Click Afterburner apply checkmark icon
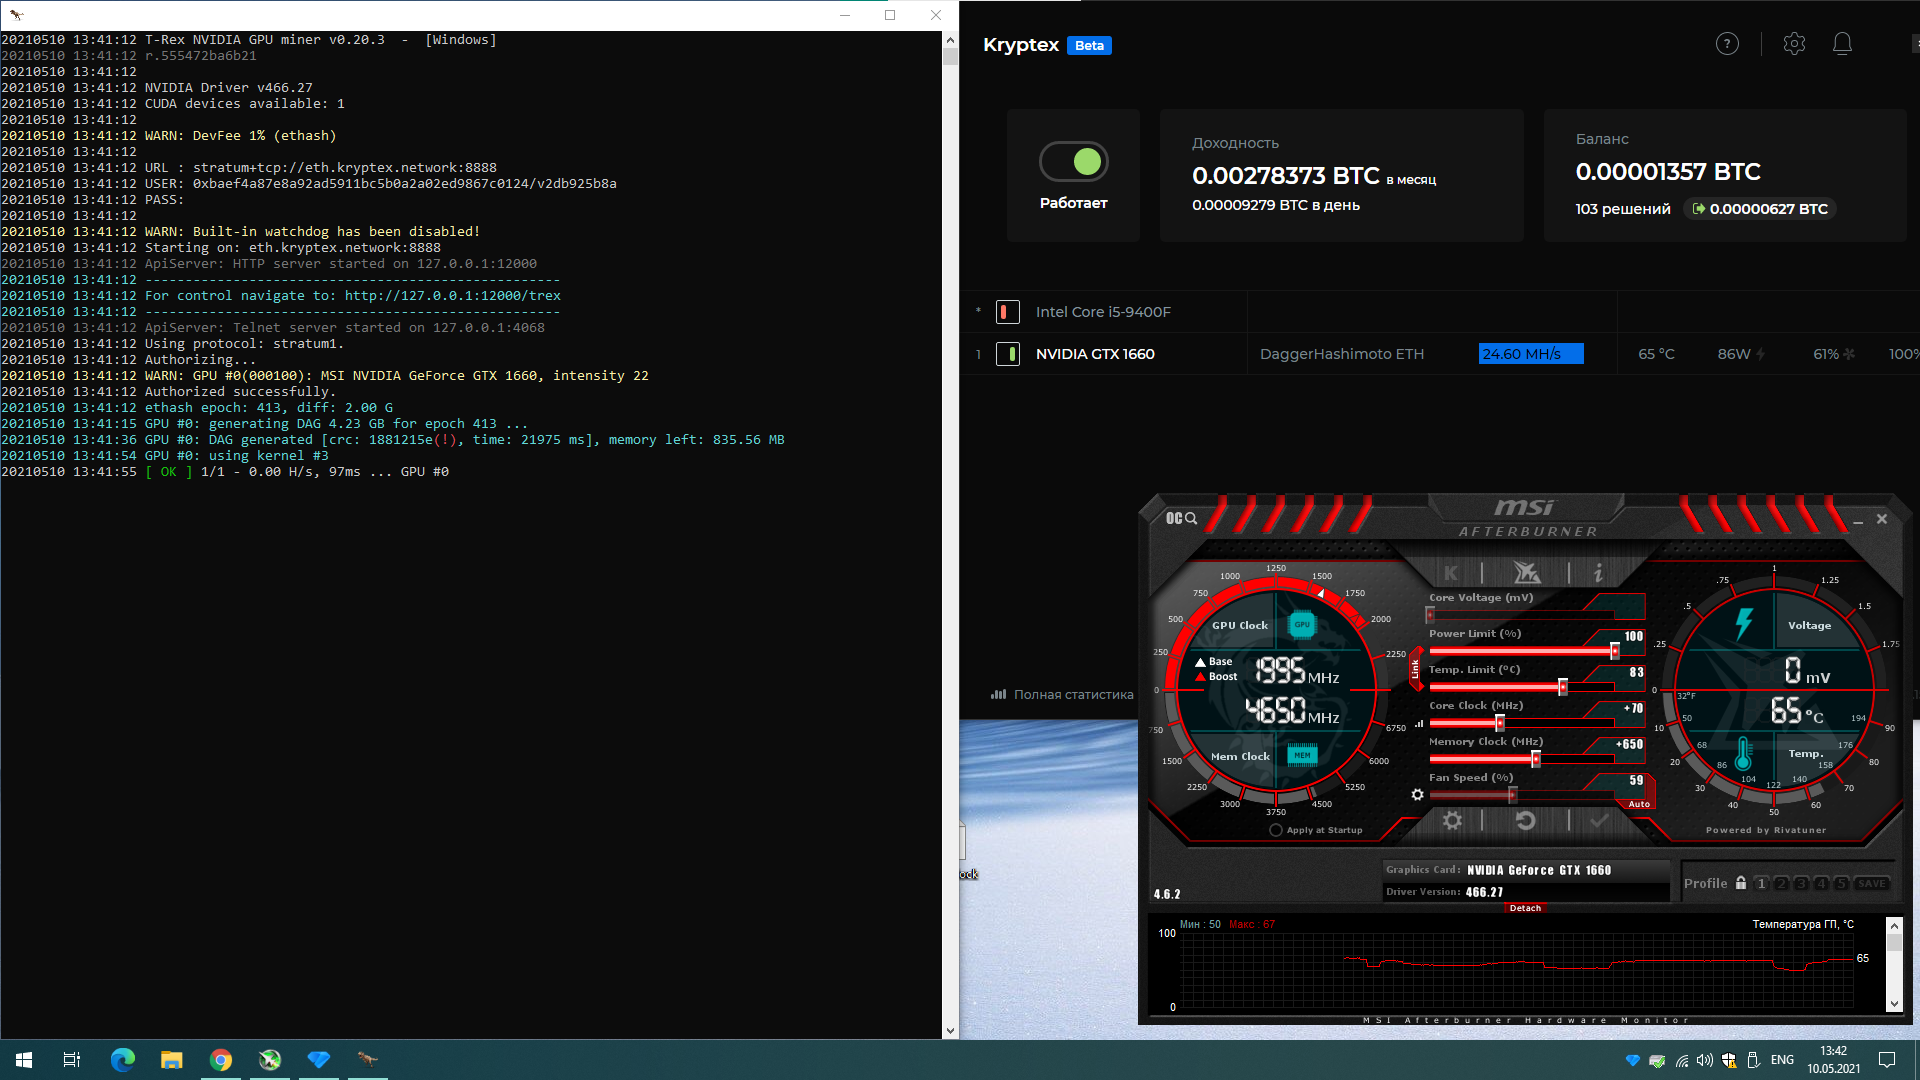Screen dimensions: 1920x1080 pos(1599,821)
